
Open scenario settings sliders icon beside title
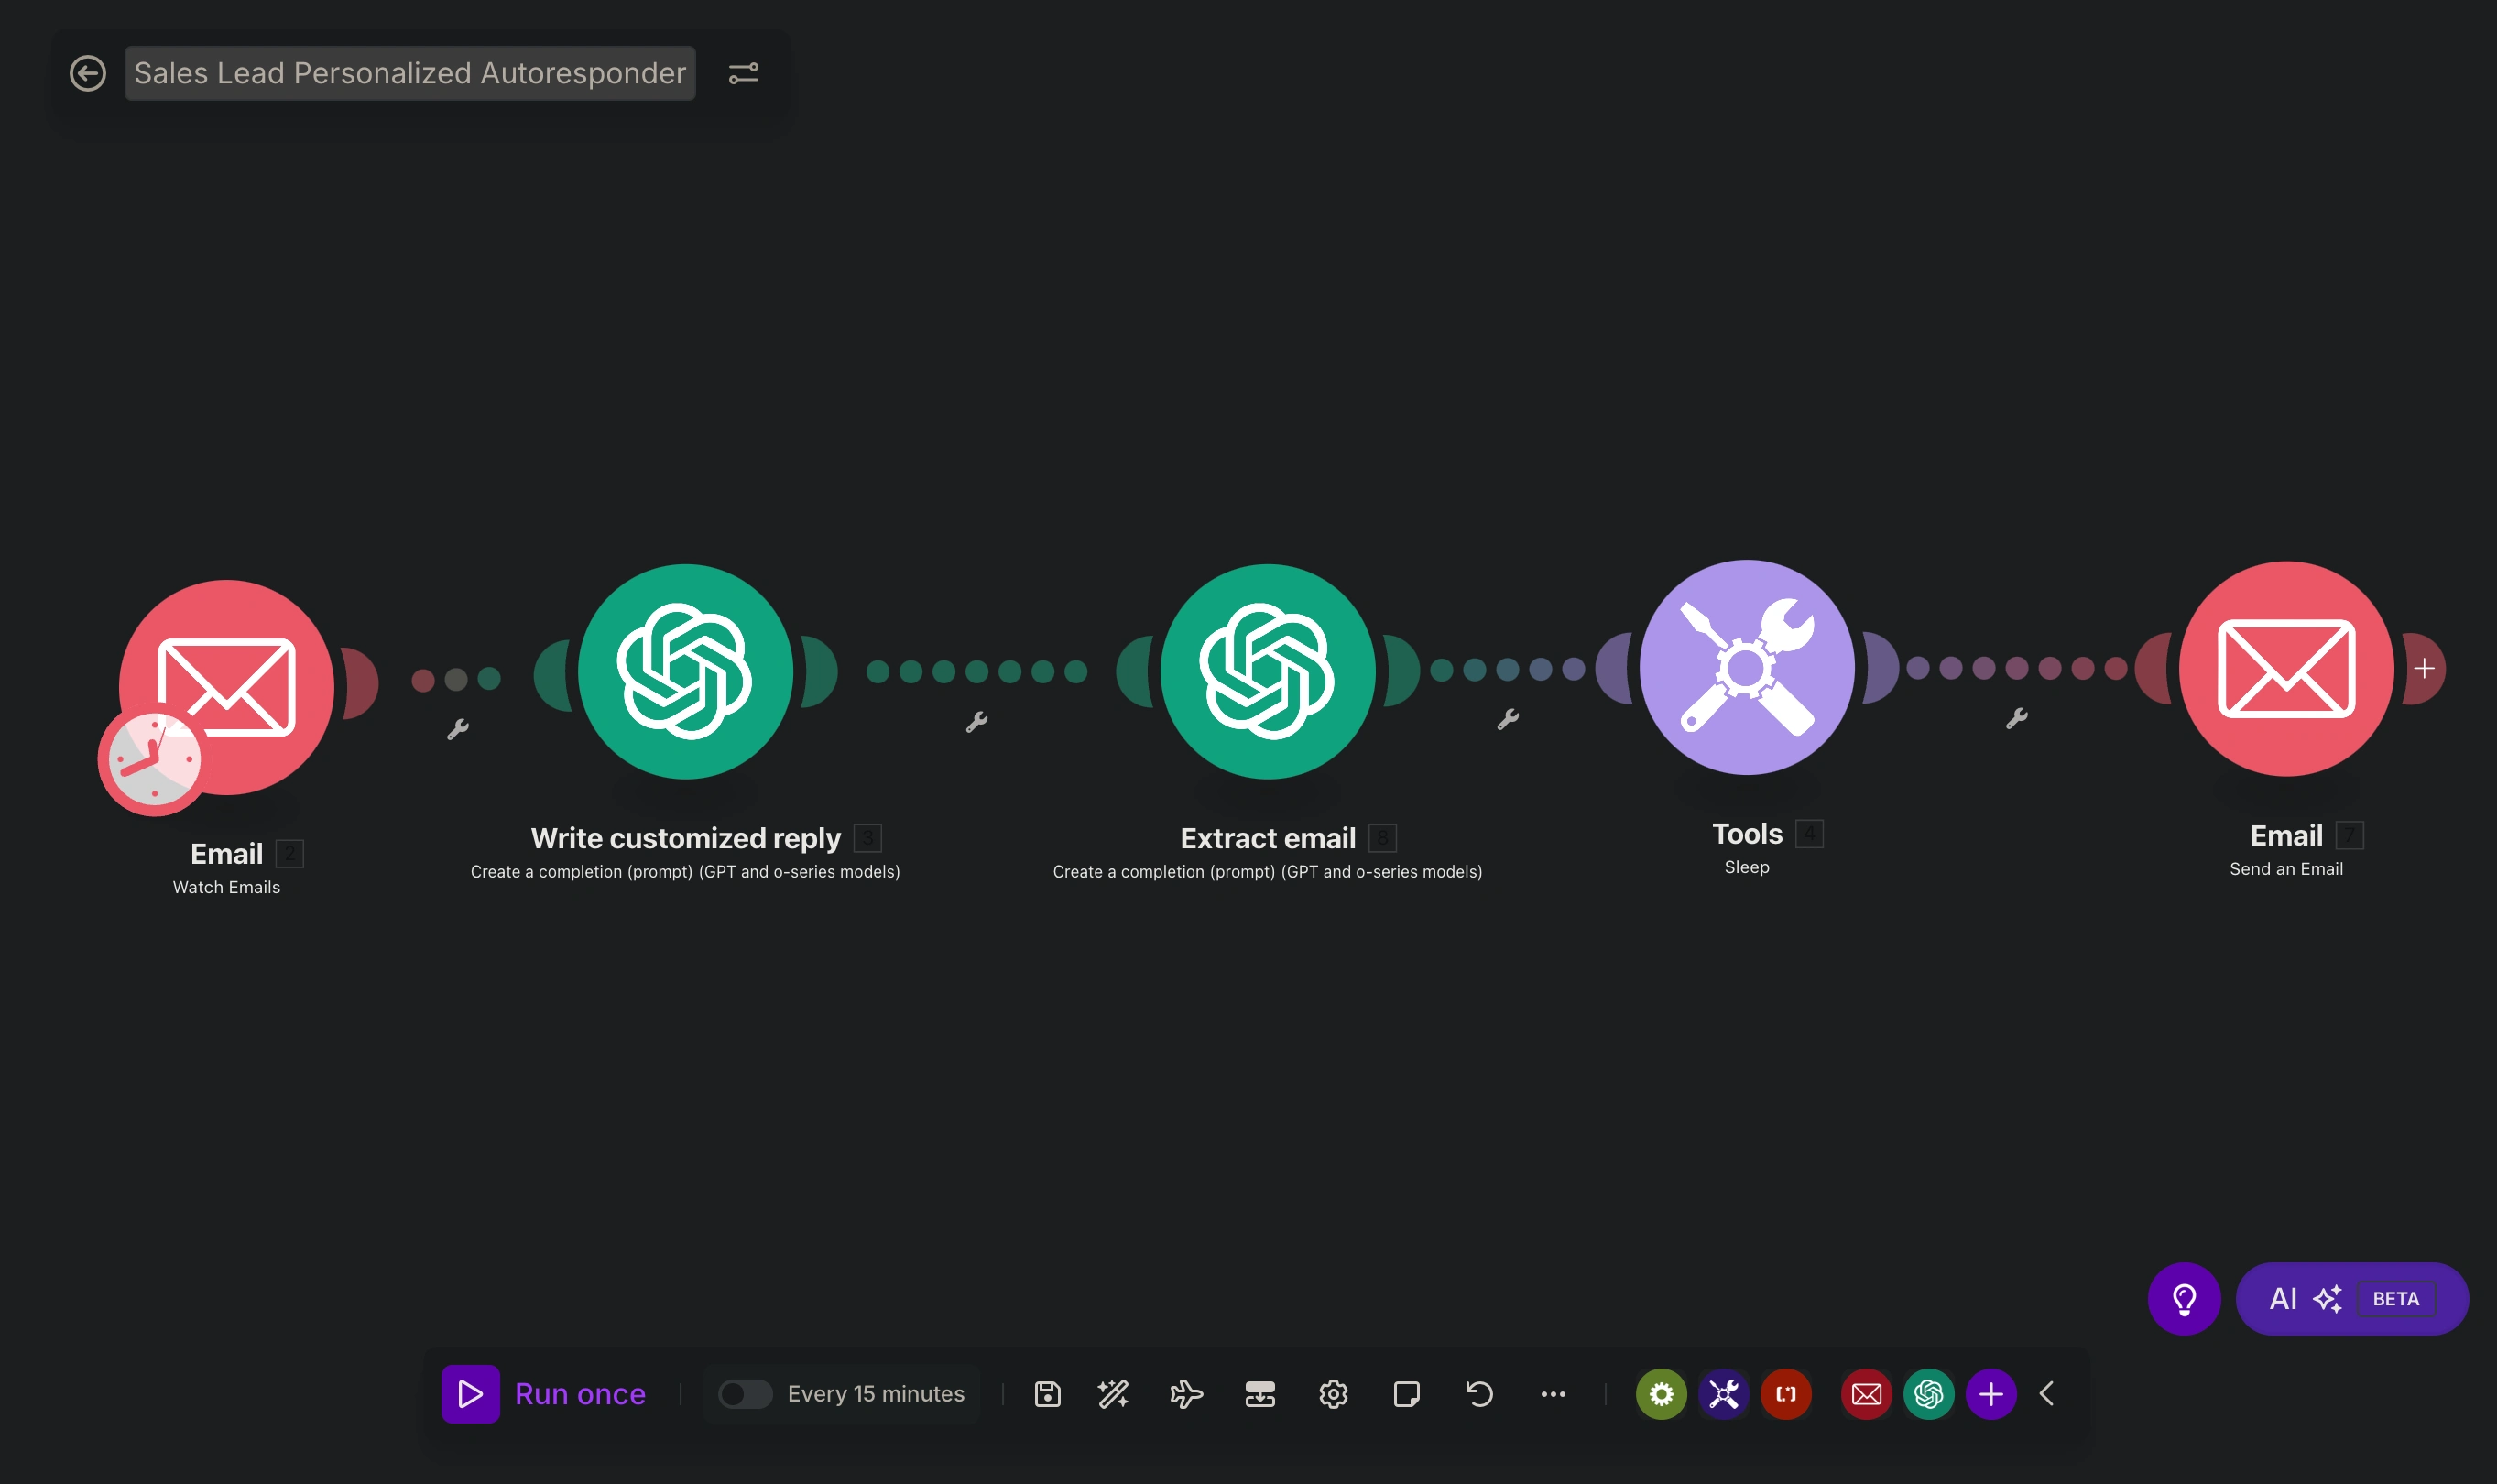743,73
